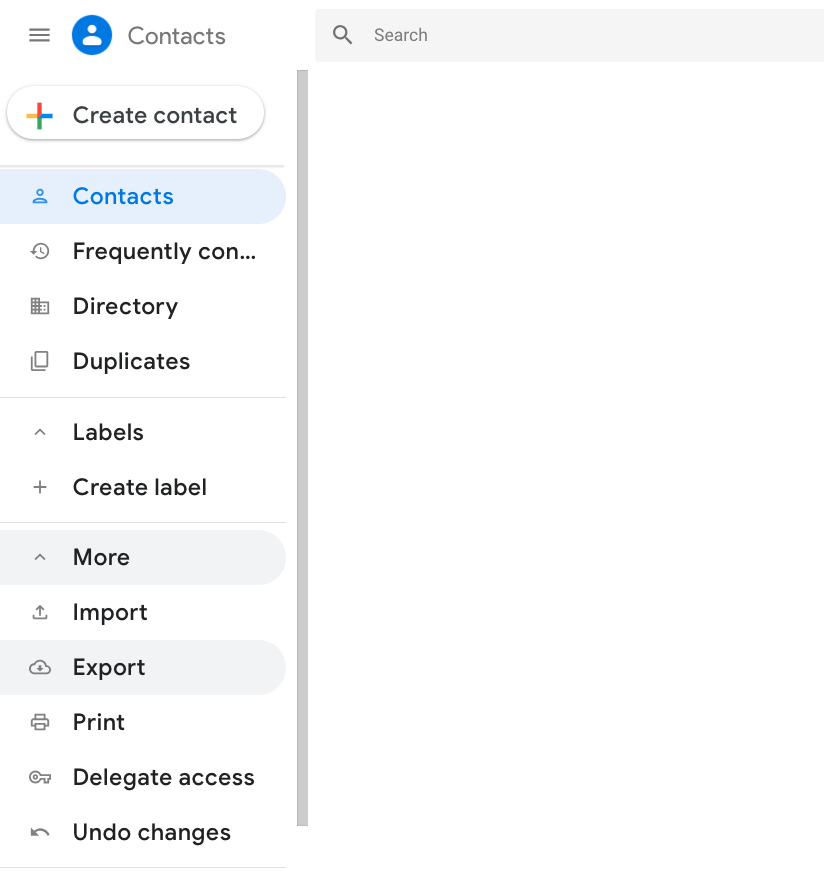Click the Print printer icon
This screenshot has height=873, width=824.
[x=40, y=722]
